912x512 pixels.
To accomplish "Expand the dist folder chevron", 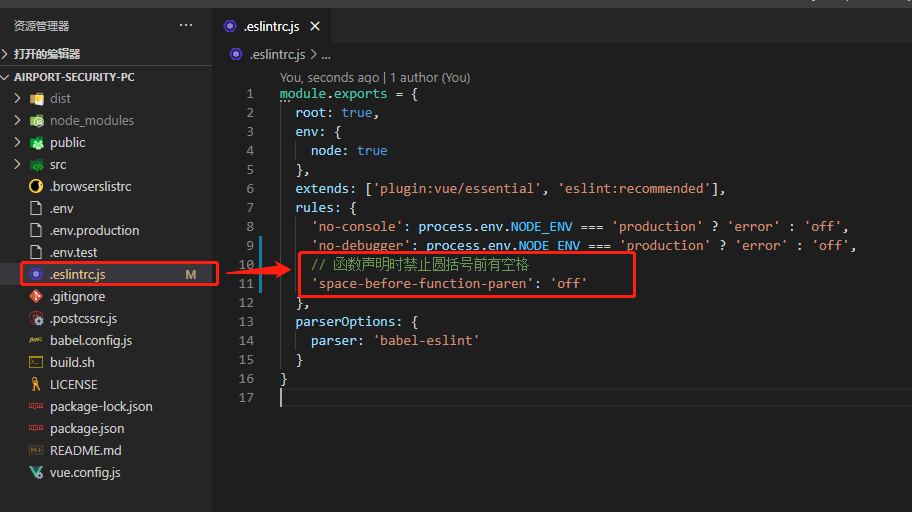I will pos(17,98).
